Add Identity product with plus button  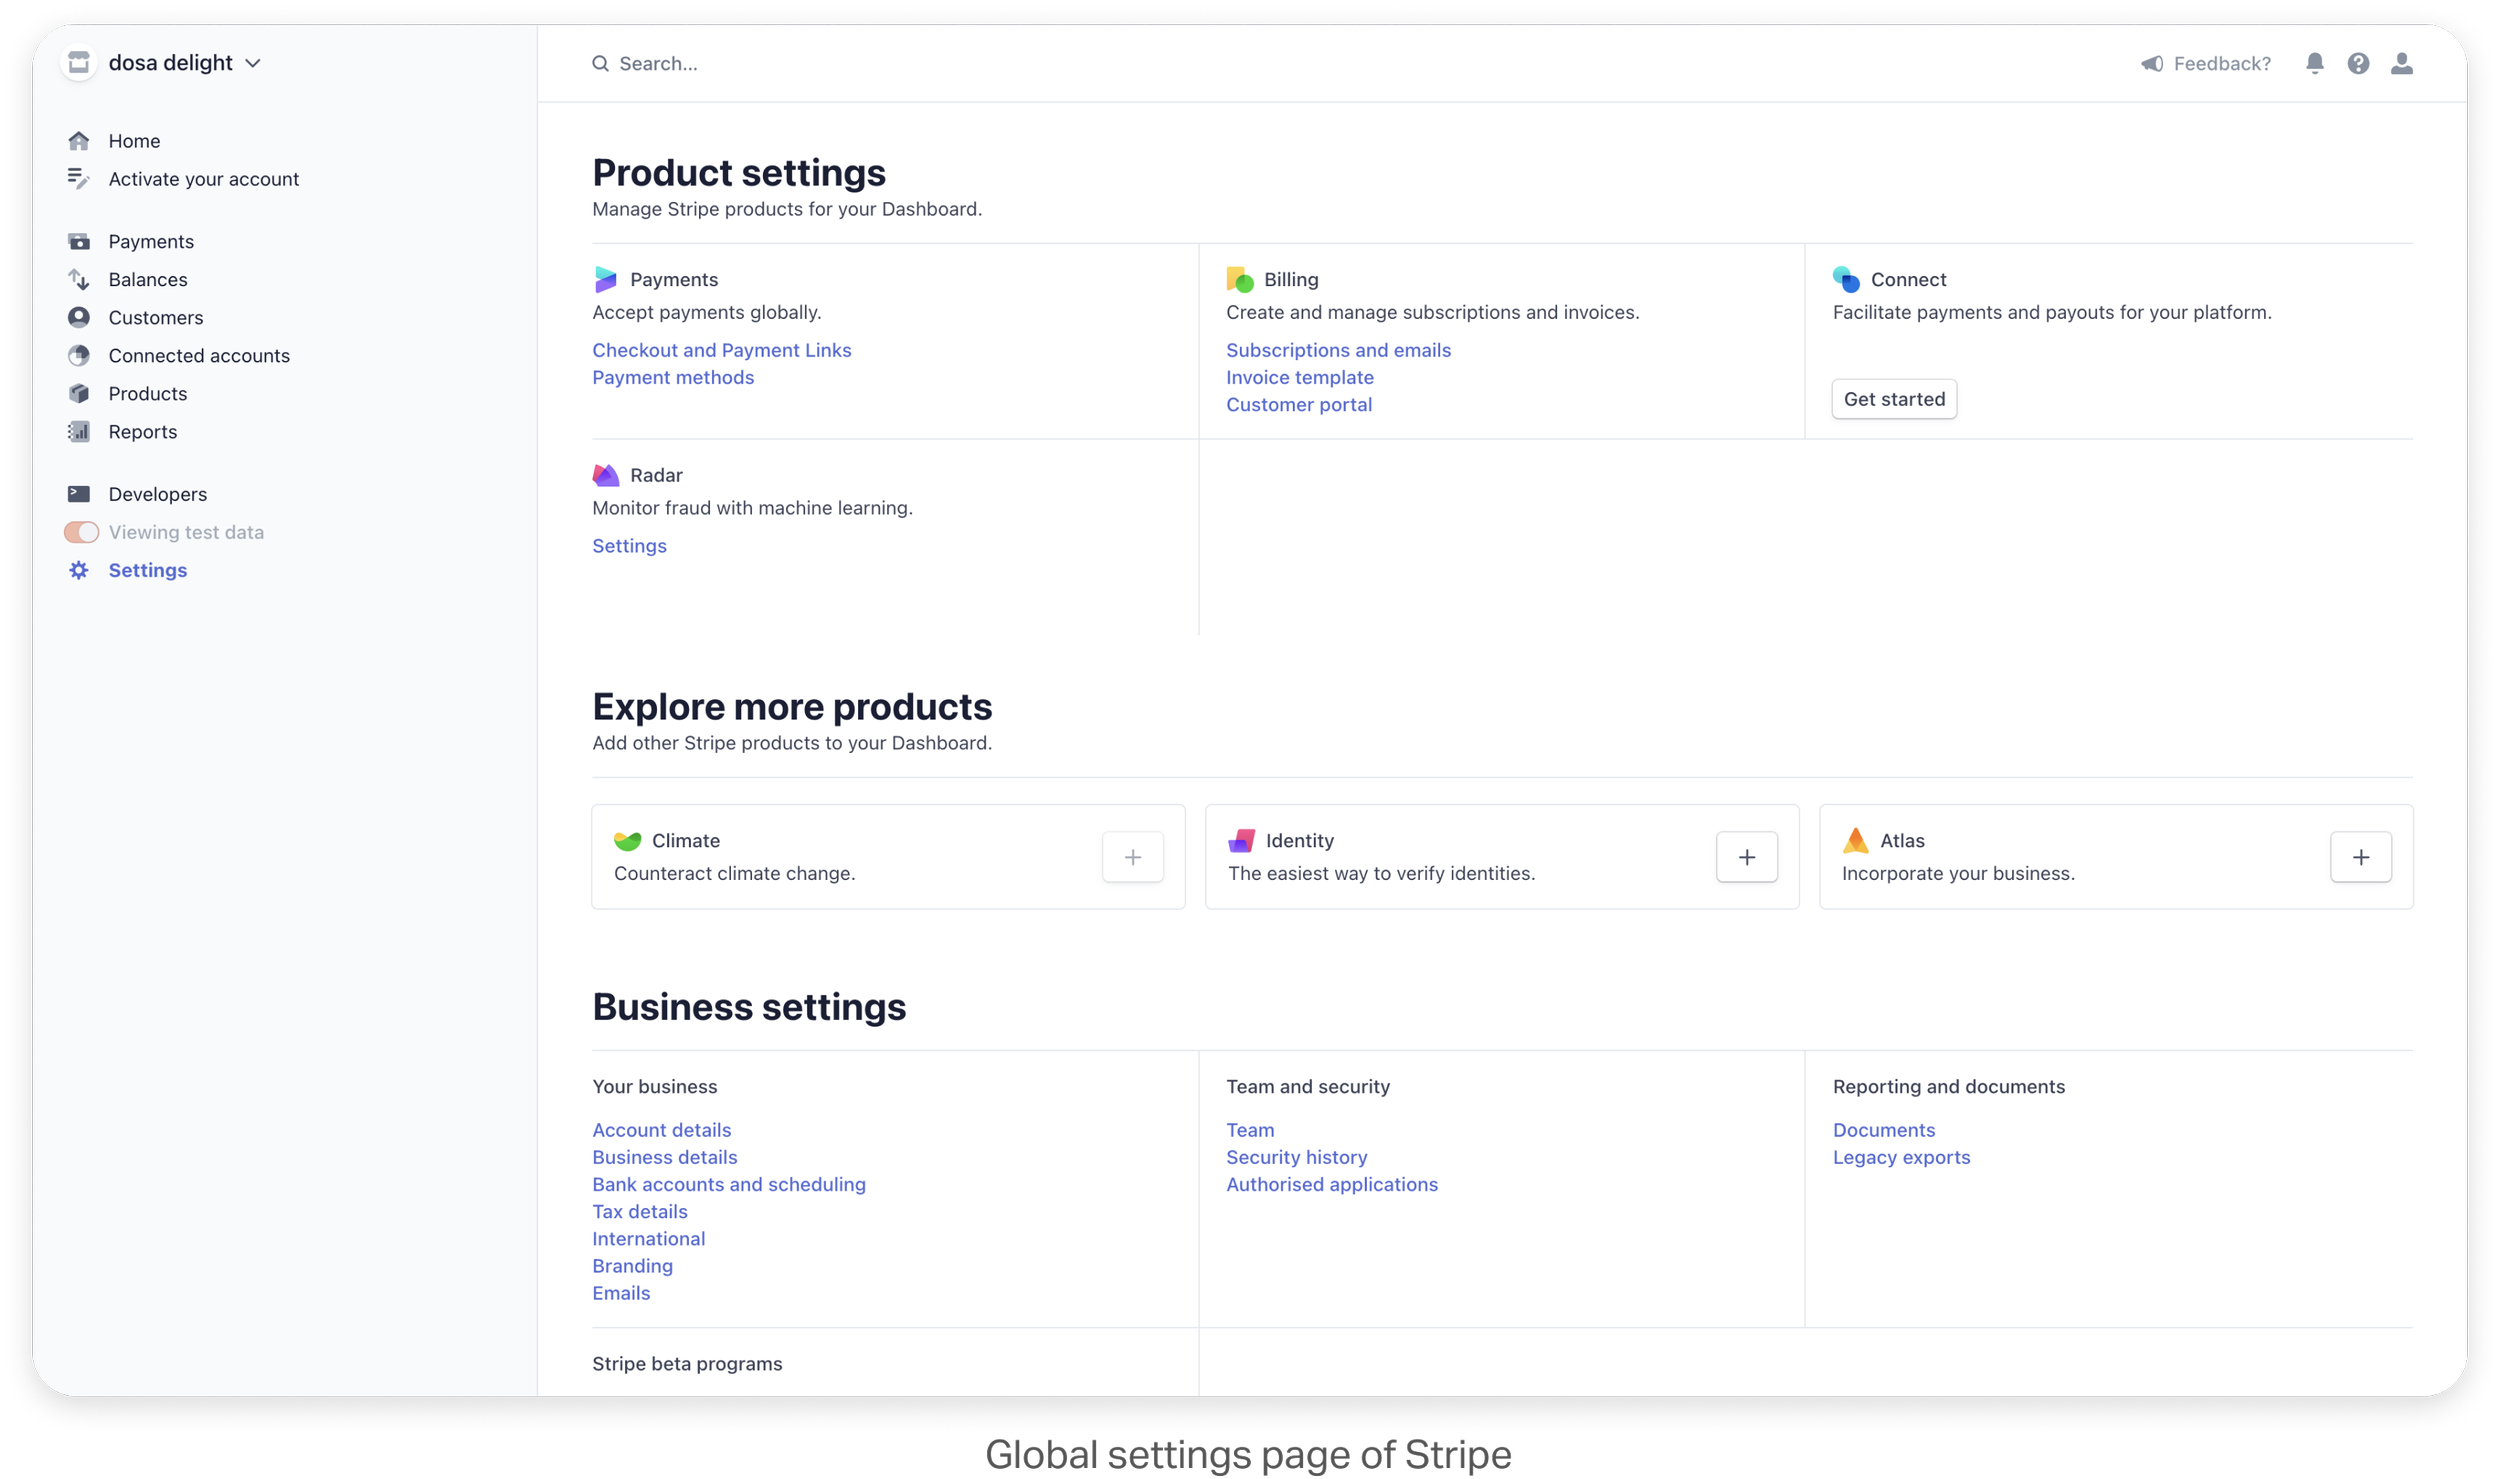(1746, 857)
